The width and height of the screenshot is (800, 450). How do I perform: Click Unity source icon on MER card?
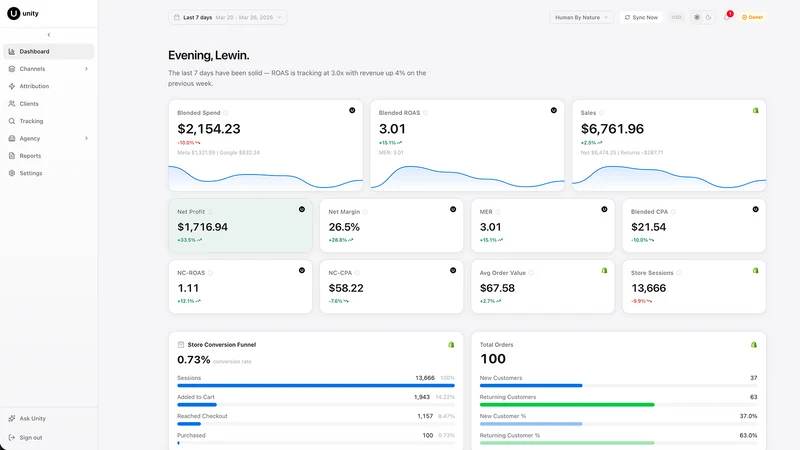pyautogui.click(x=604, y=209)
